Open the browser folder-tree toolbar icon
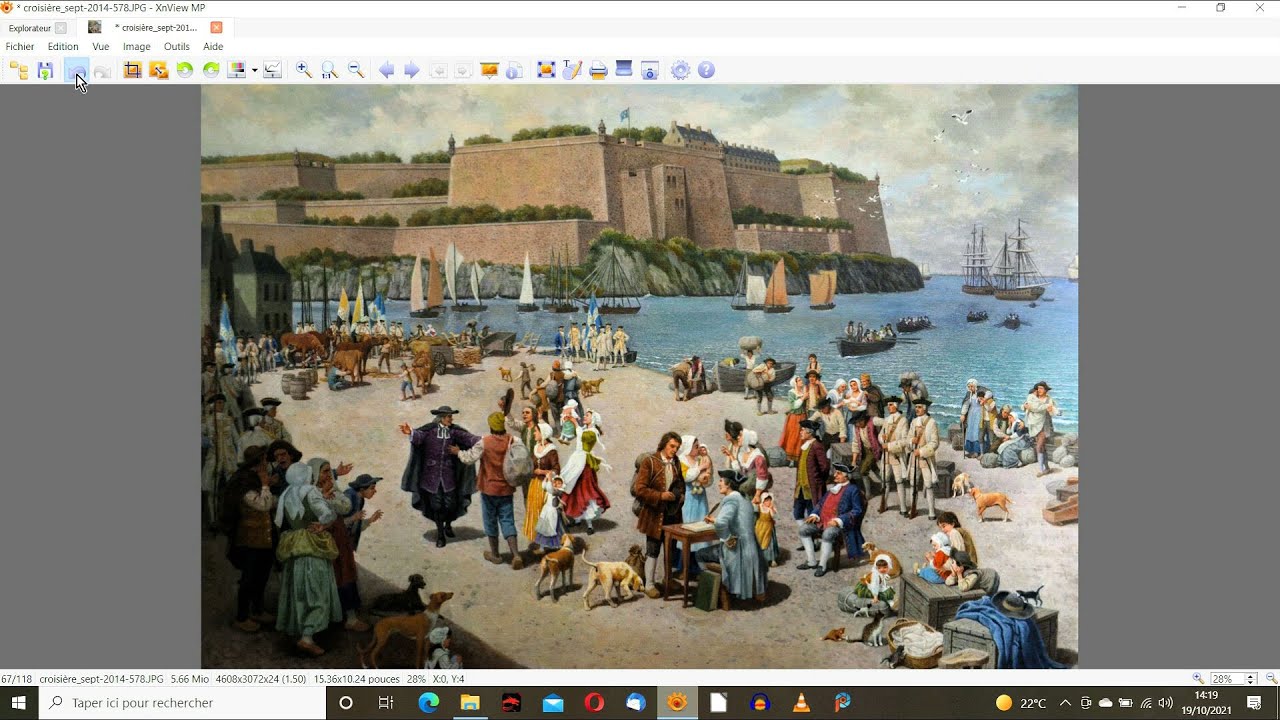Viewport: 1280px width, 720px height. [19, 70]
